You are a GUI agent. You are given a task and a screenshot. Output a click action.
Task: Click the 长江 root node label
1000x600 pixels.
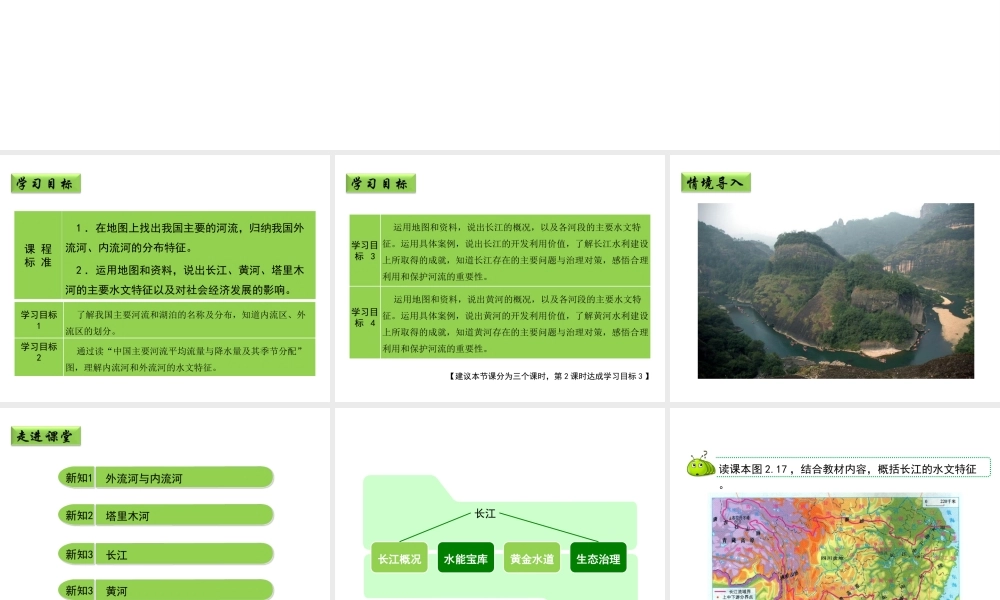pos(485,513)
